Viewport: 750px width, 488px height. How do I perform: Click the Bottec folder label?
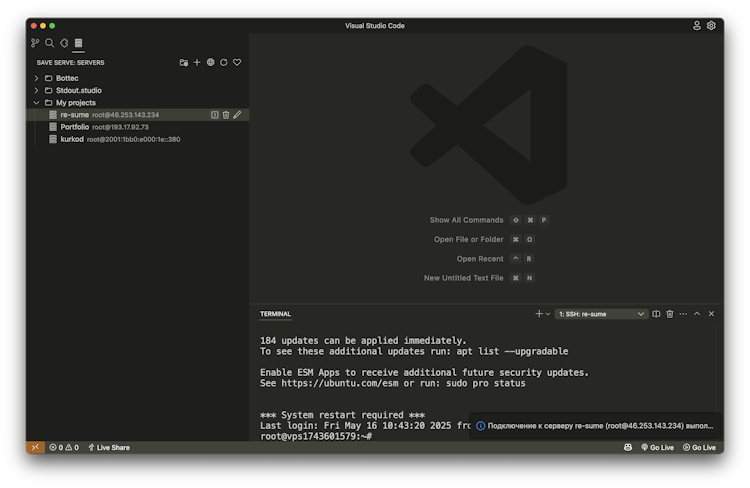[x=67, y=78]
